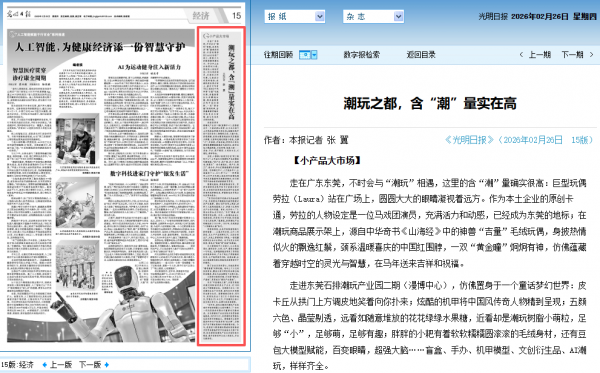Click the 15版:经济 page label

(17, 365)
